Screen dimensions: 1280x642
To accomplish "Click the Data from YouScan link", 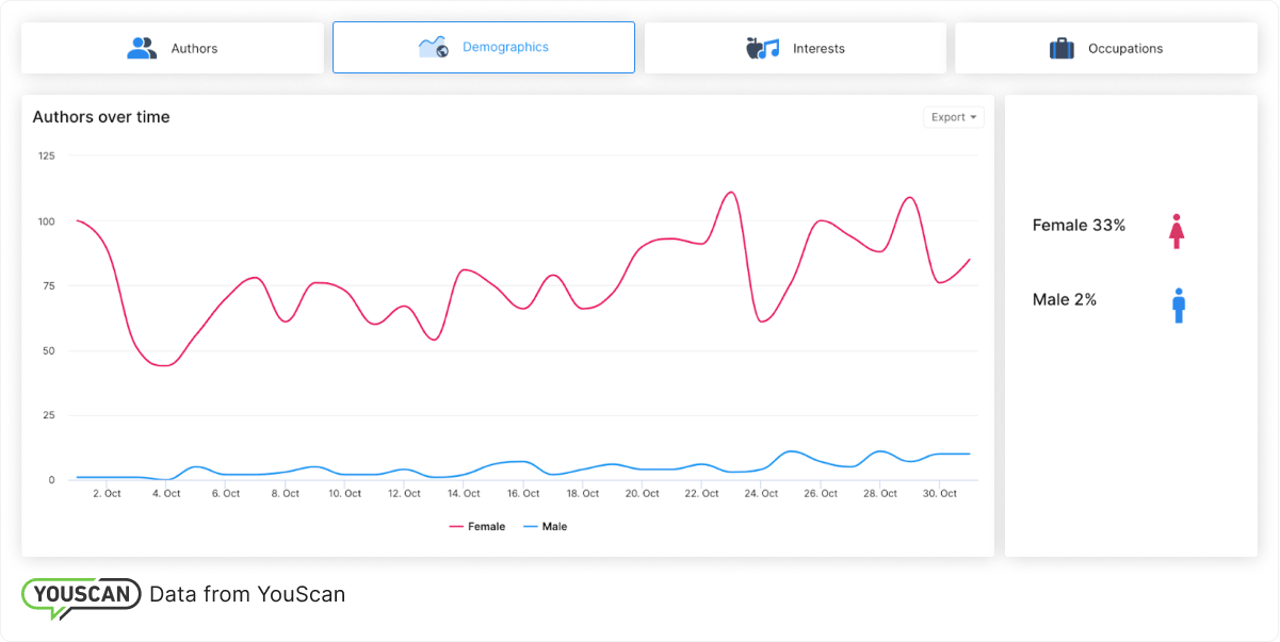I will 247,594.
